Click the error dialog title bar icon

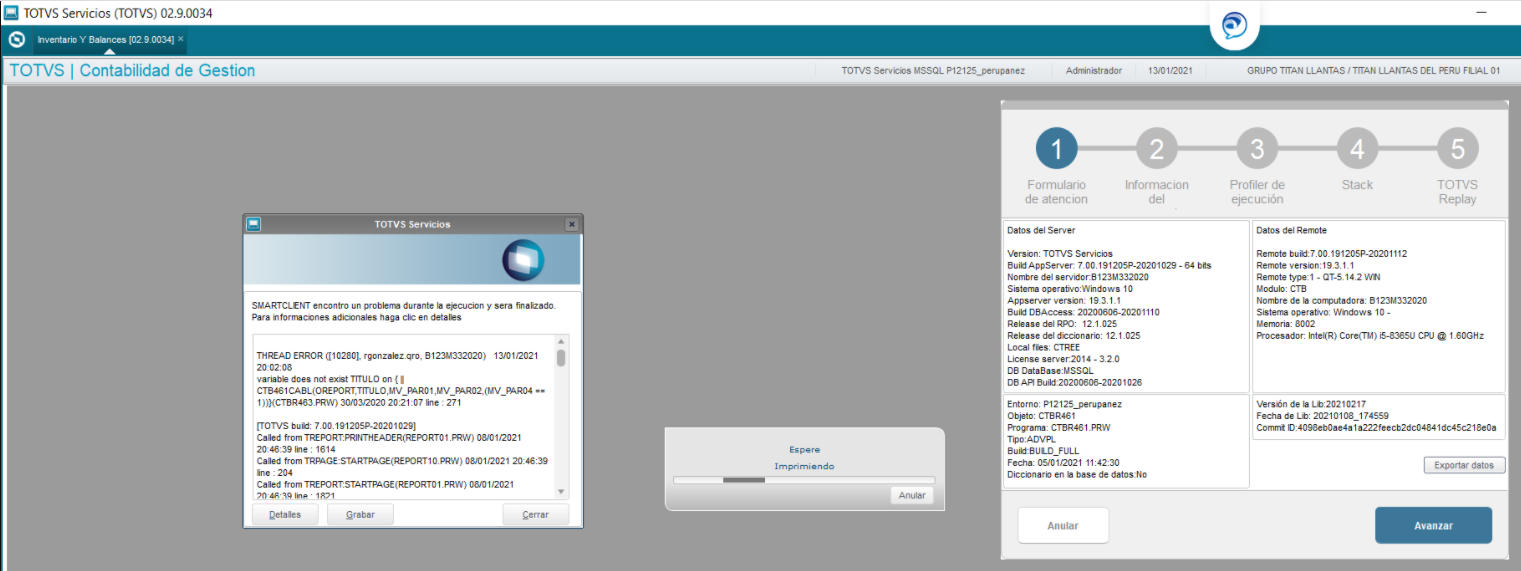pos(254,224)
